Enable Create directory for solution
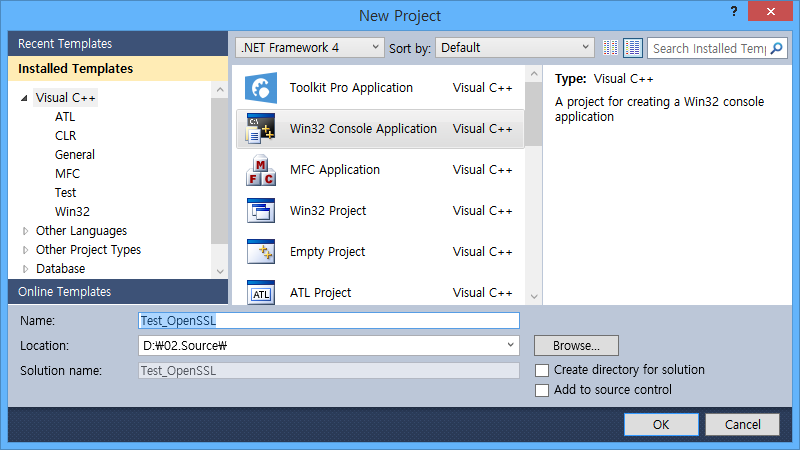800x450 pixels. pos(542,370)
